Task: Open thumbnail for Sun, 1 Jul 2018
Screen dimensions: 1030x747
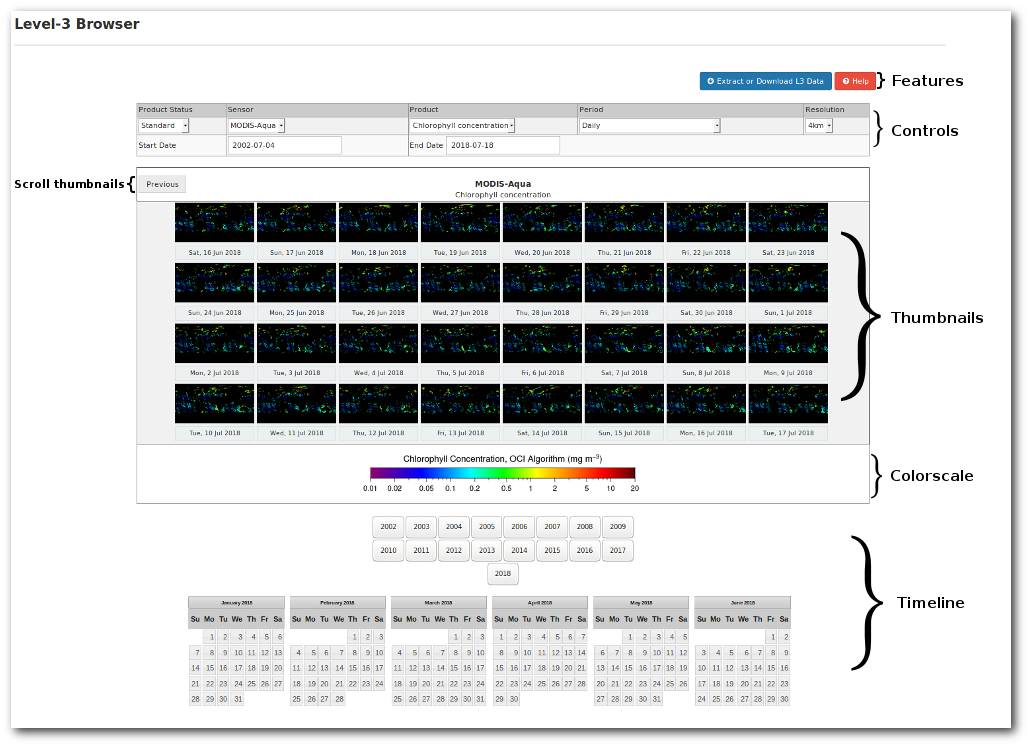Action: pos(788,283)
